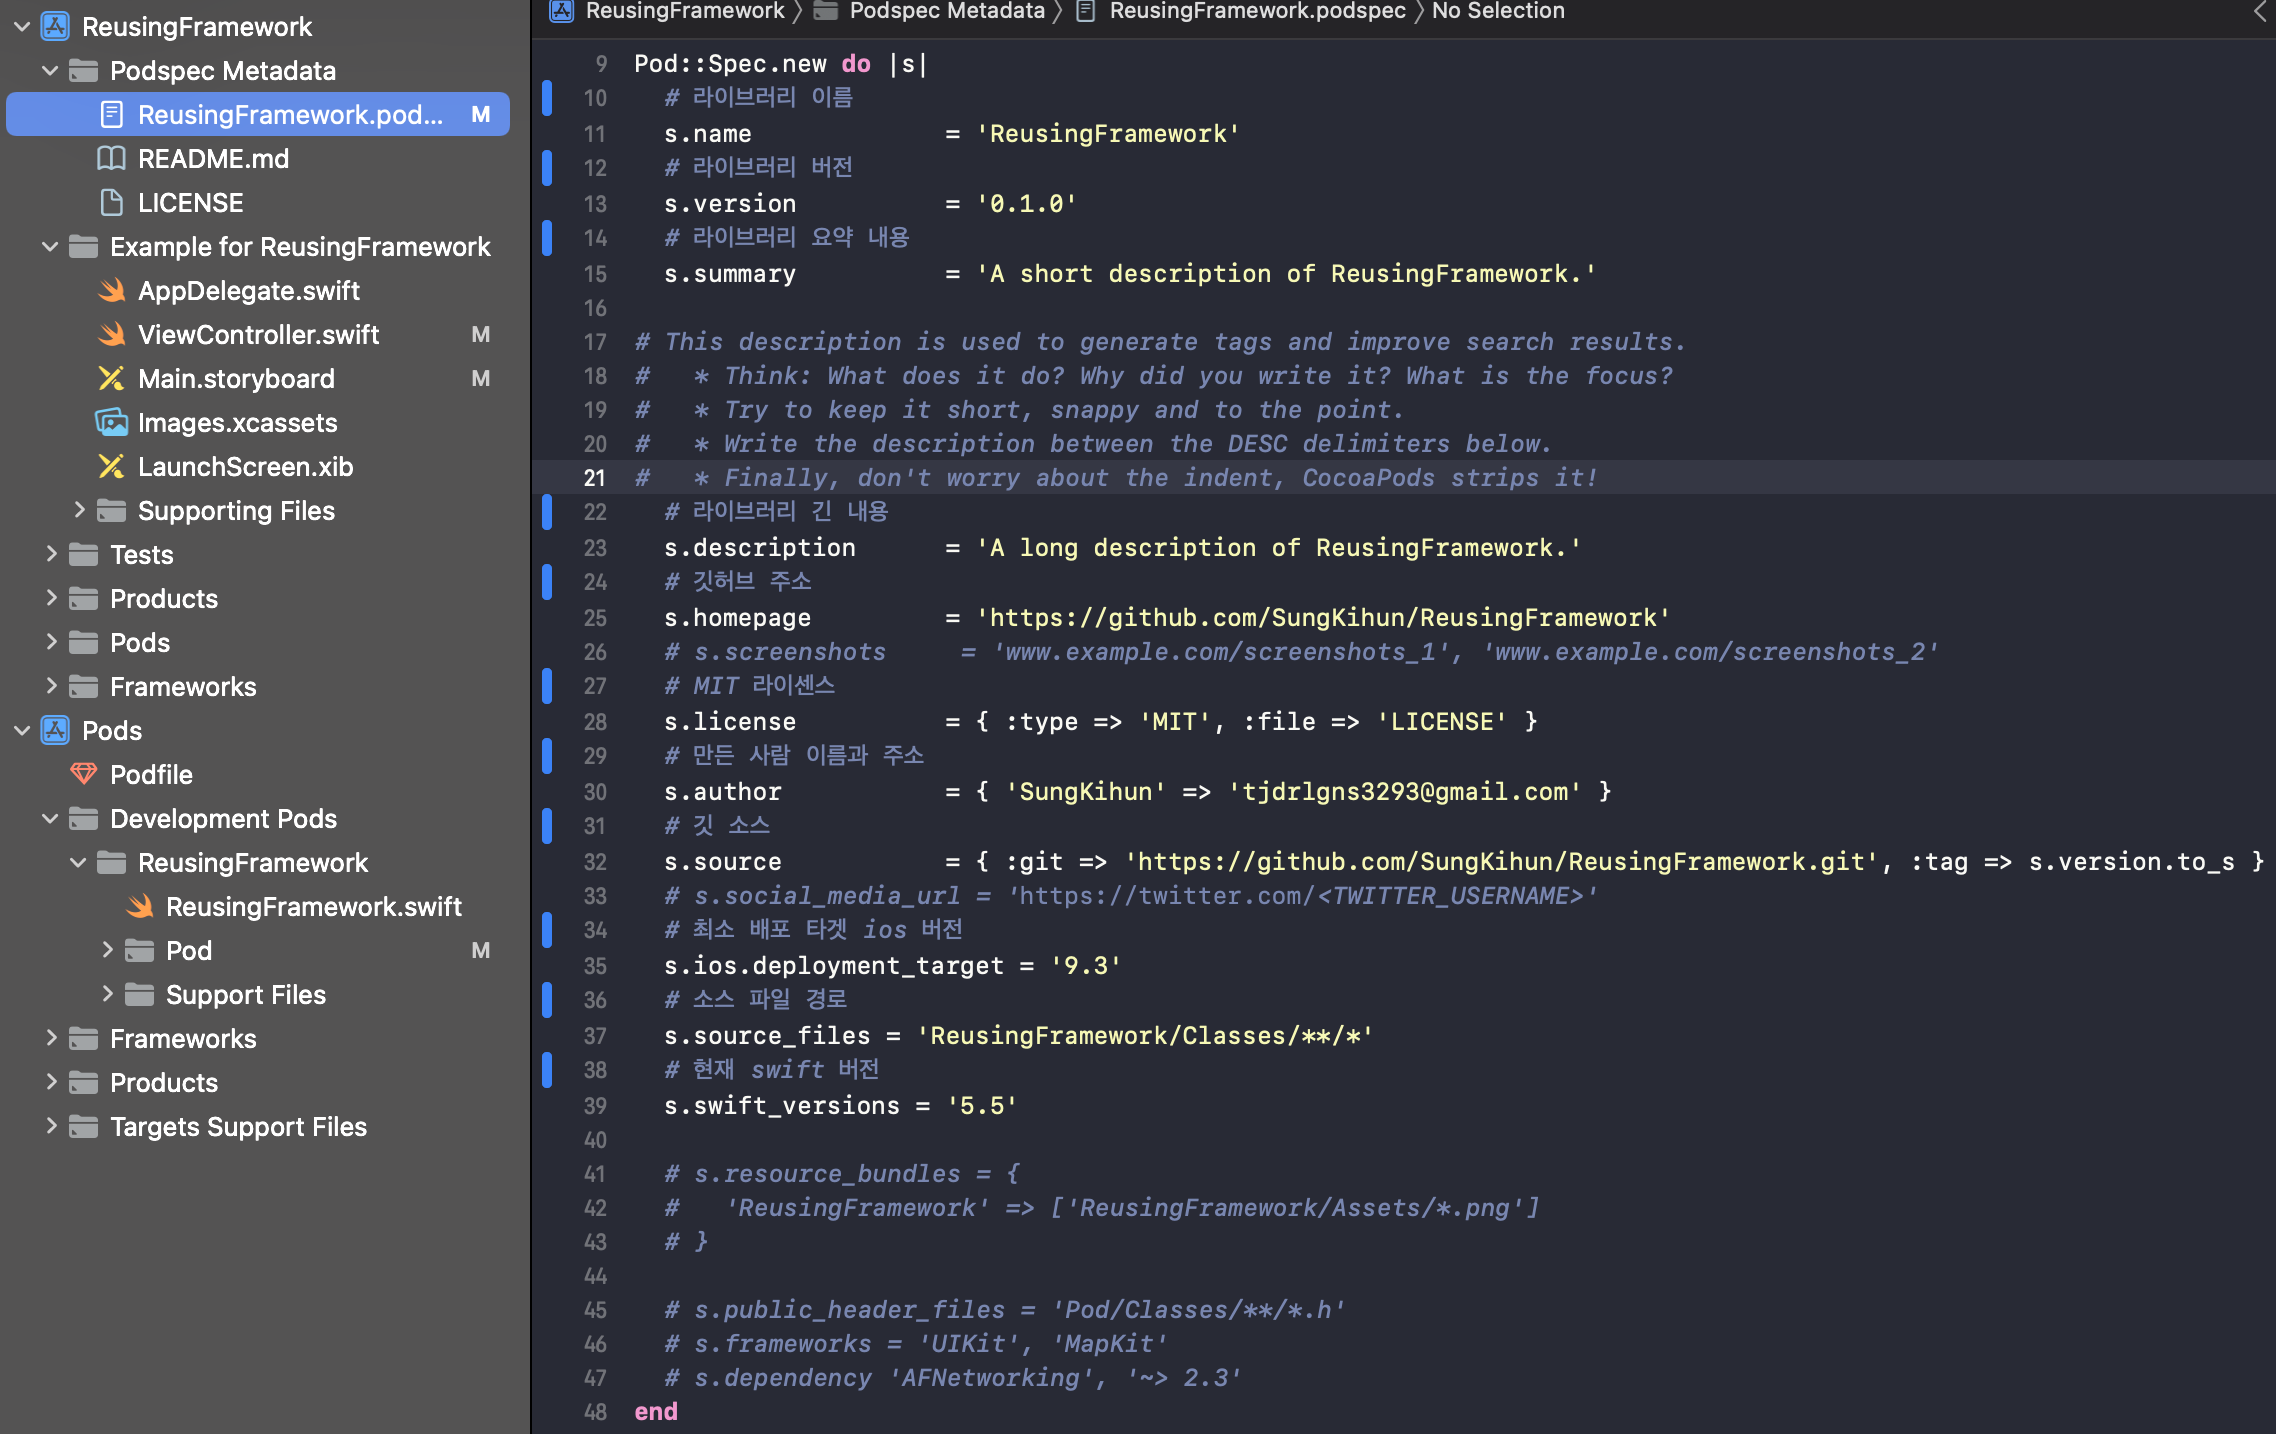Collapse Example for ReusingFramework group
This screenshot has height=1434, width=2276.
tap(50, 247)
